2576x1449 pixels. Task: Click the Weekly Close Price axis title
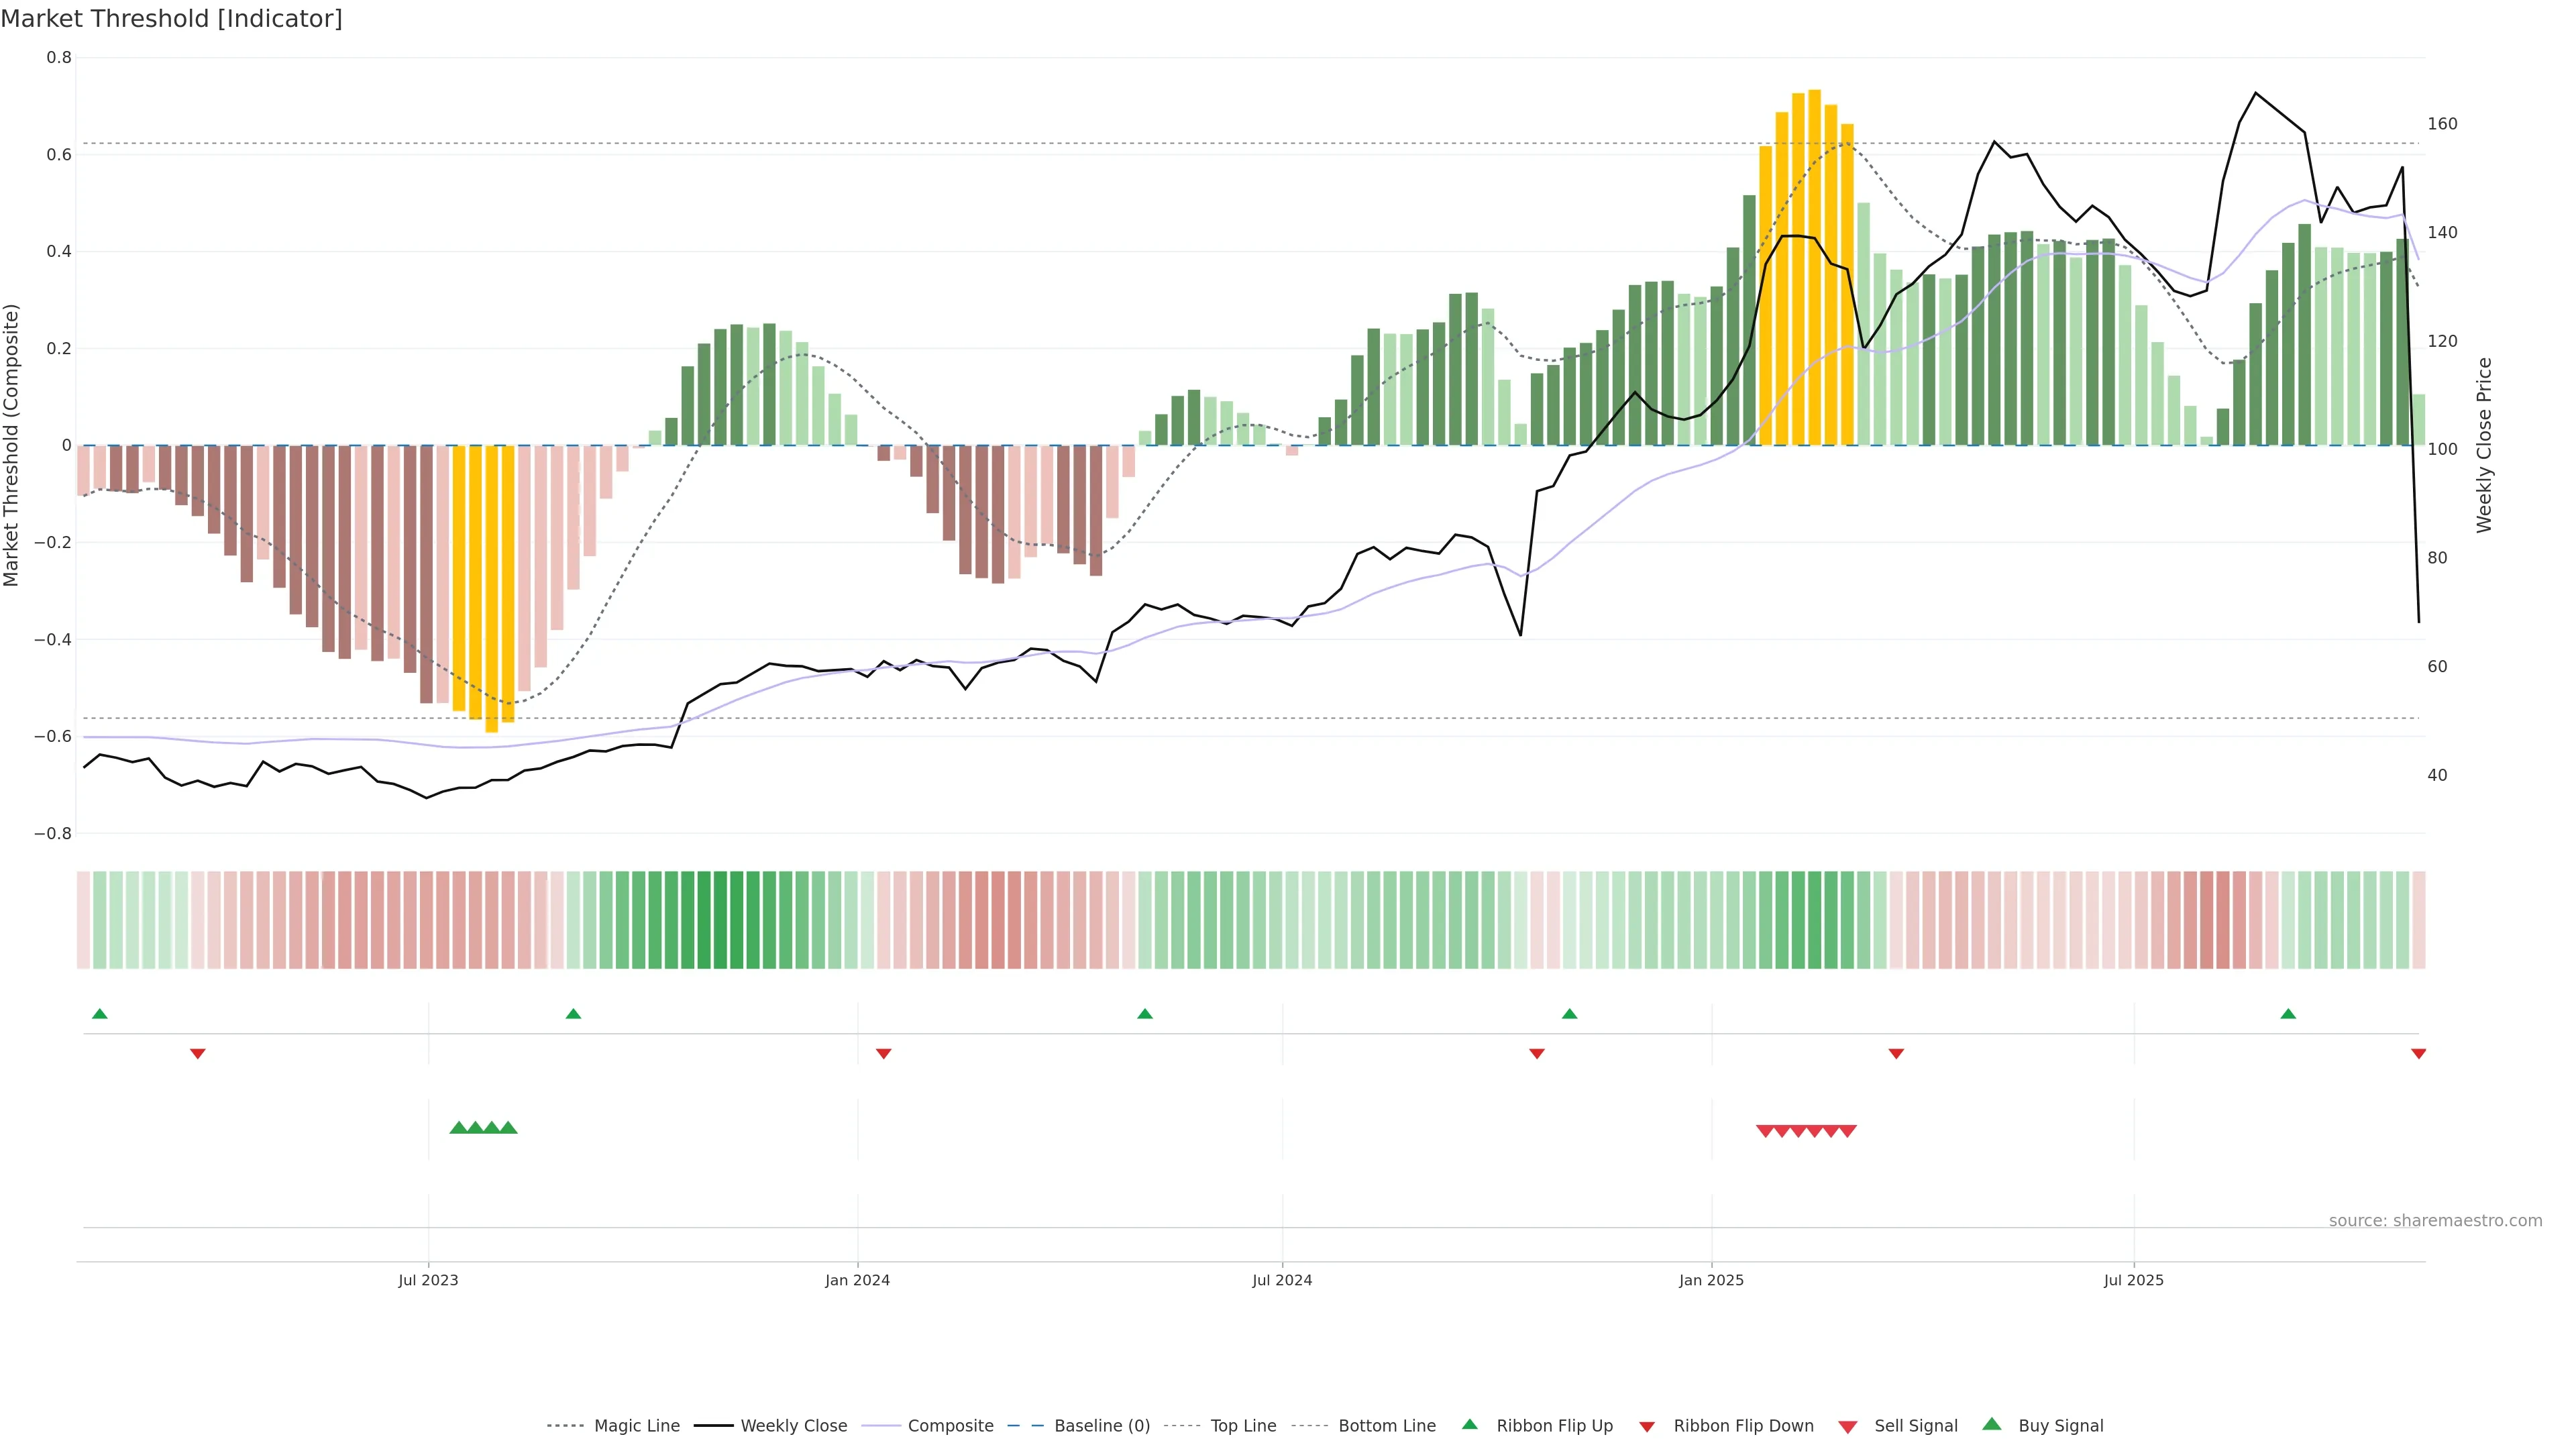click(2485, 445)
